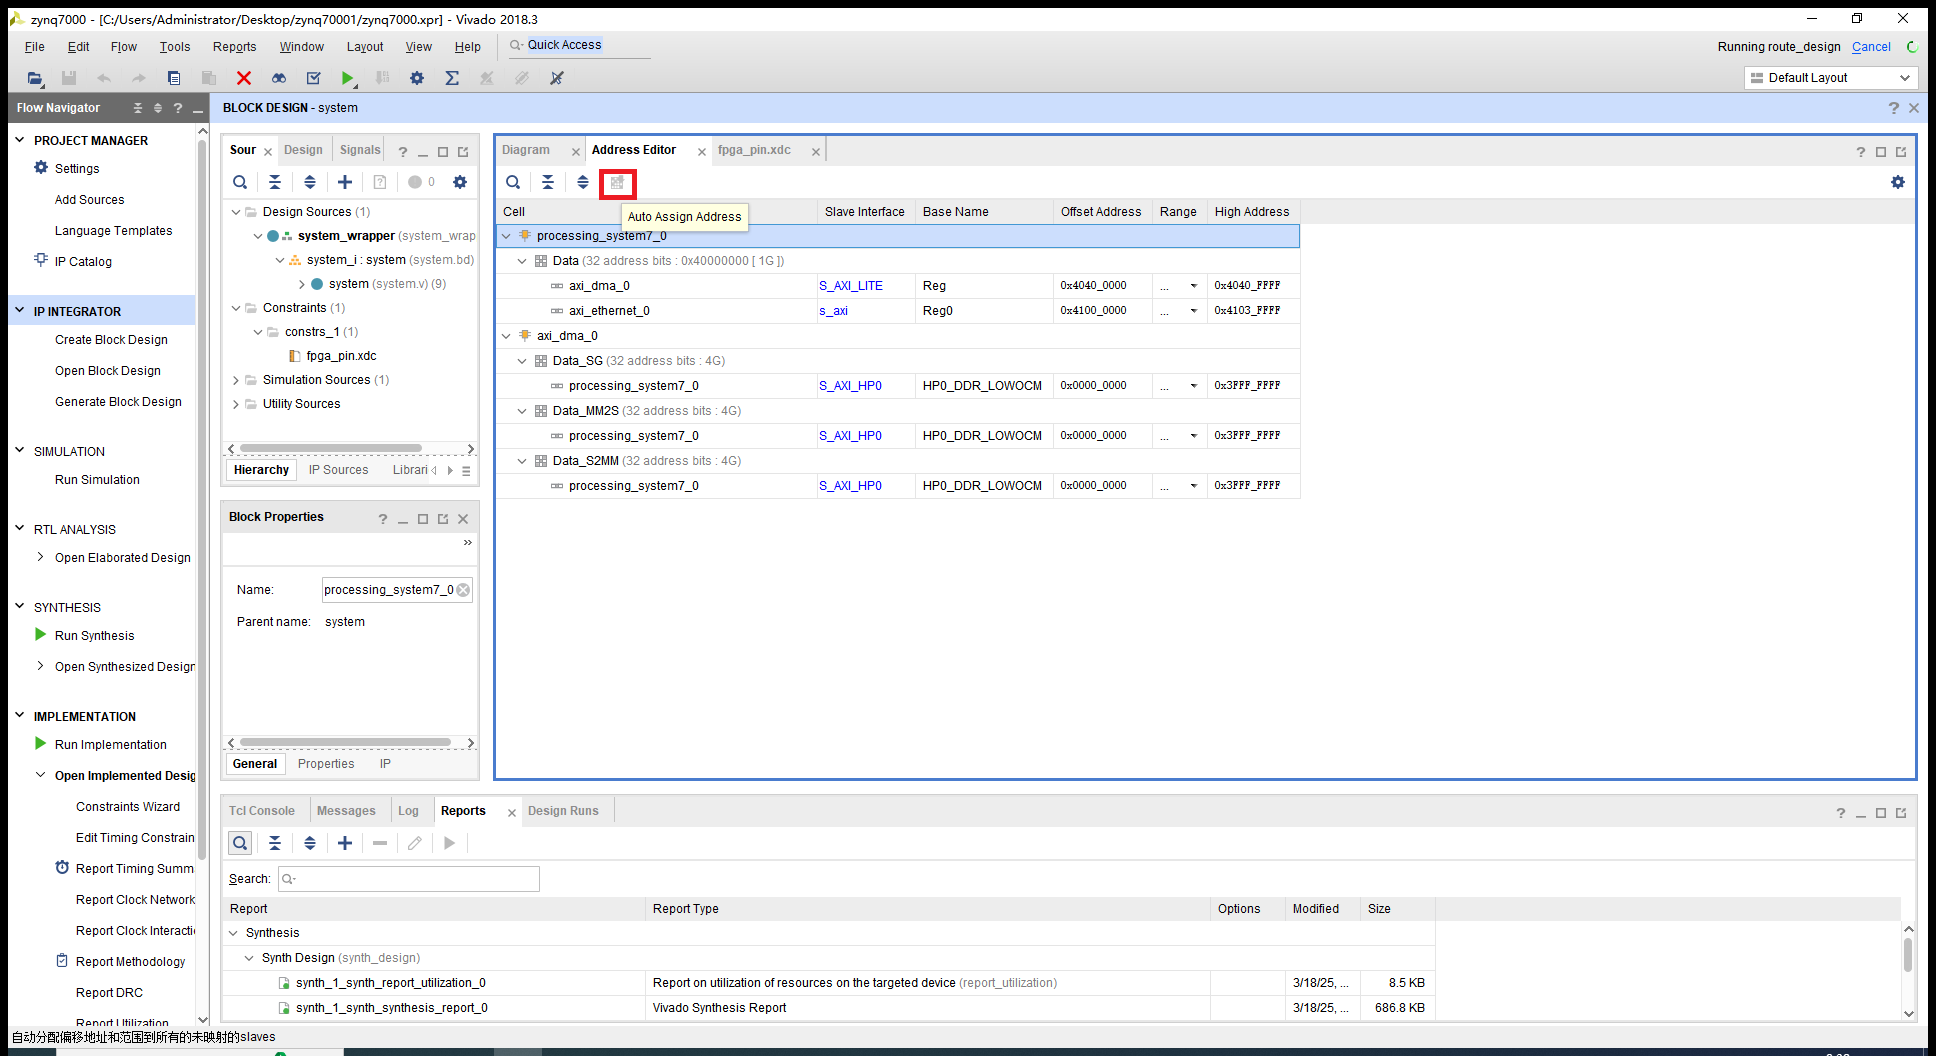The height and width of the screenshot is (1056, 1936).
Task: Open Range dropdown for axi_dma_0 Reg row
Action: (x=1193, y=286)
